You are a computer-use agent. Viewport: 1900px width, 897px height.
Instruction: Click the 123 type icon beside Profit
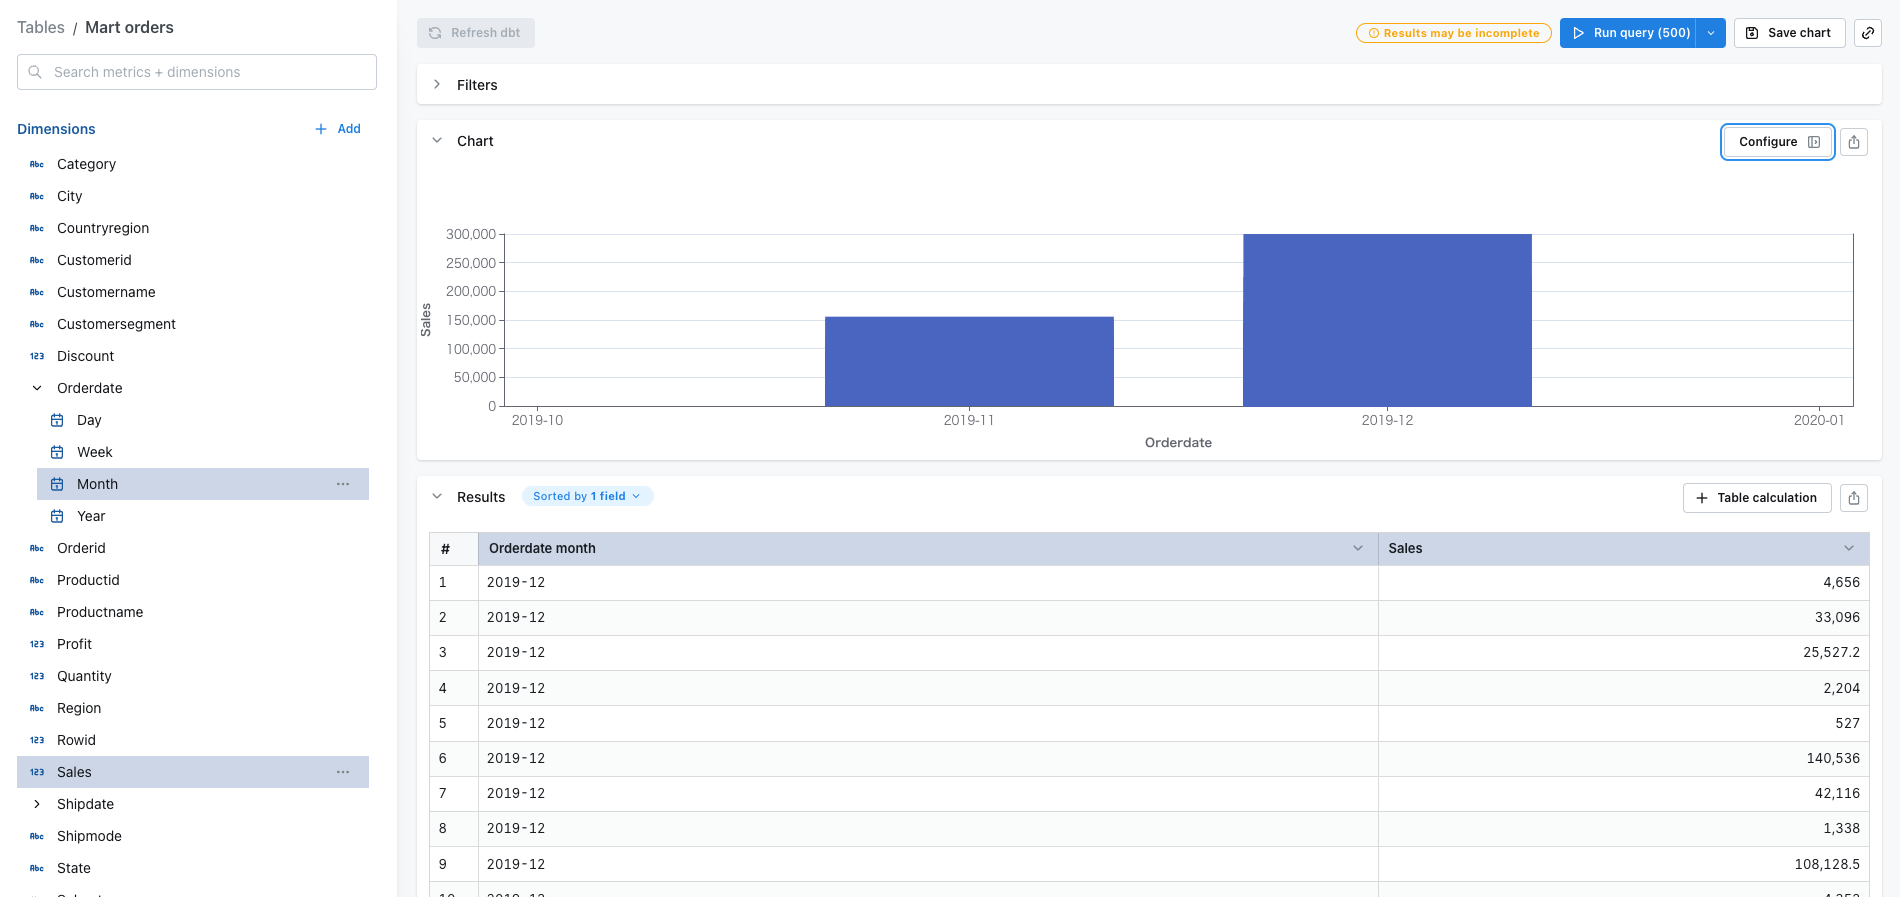click(37, 644)
